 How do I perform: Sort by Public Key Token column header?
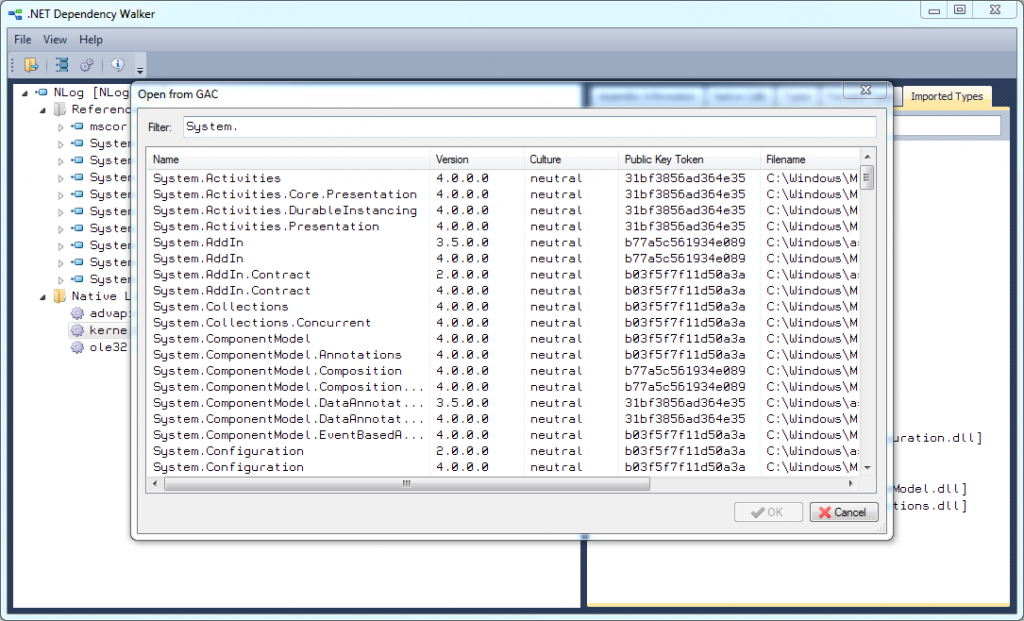(689, 159)
